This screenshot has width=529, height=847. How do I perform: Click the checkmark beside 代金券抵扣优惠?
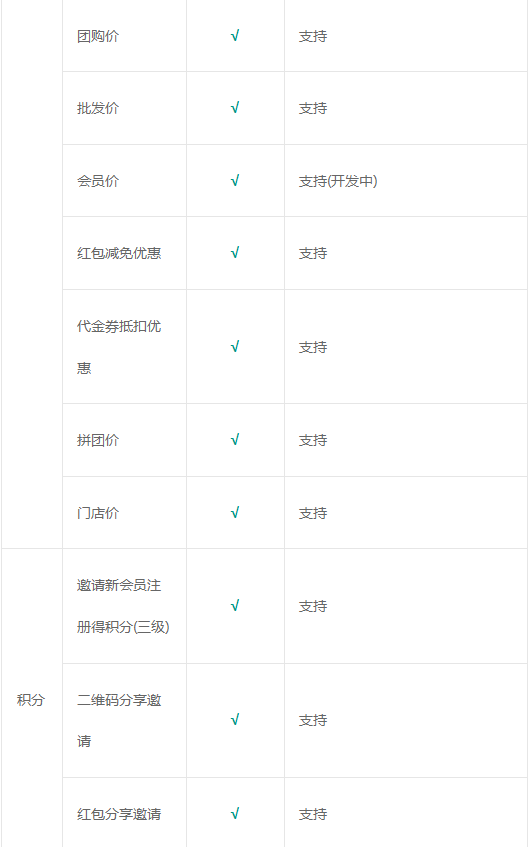pyautogui.click(x=235, y=347)
